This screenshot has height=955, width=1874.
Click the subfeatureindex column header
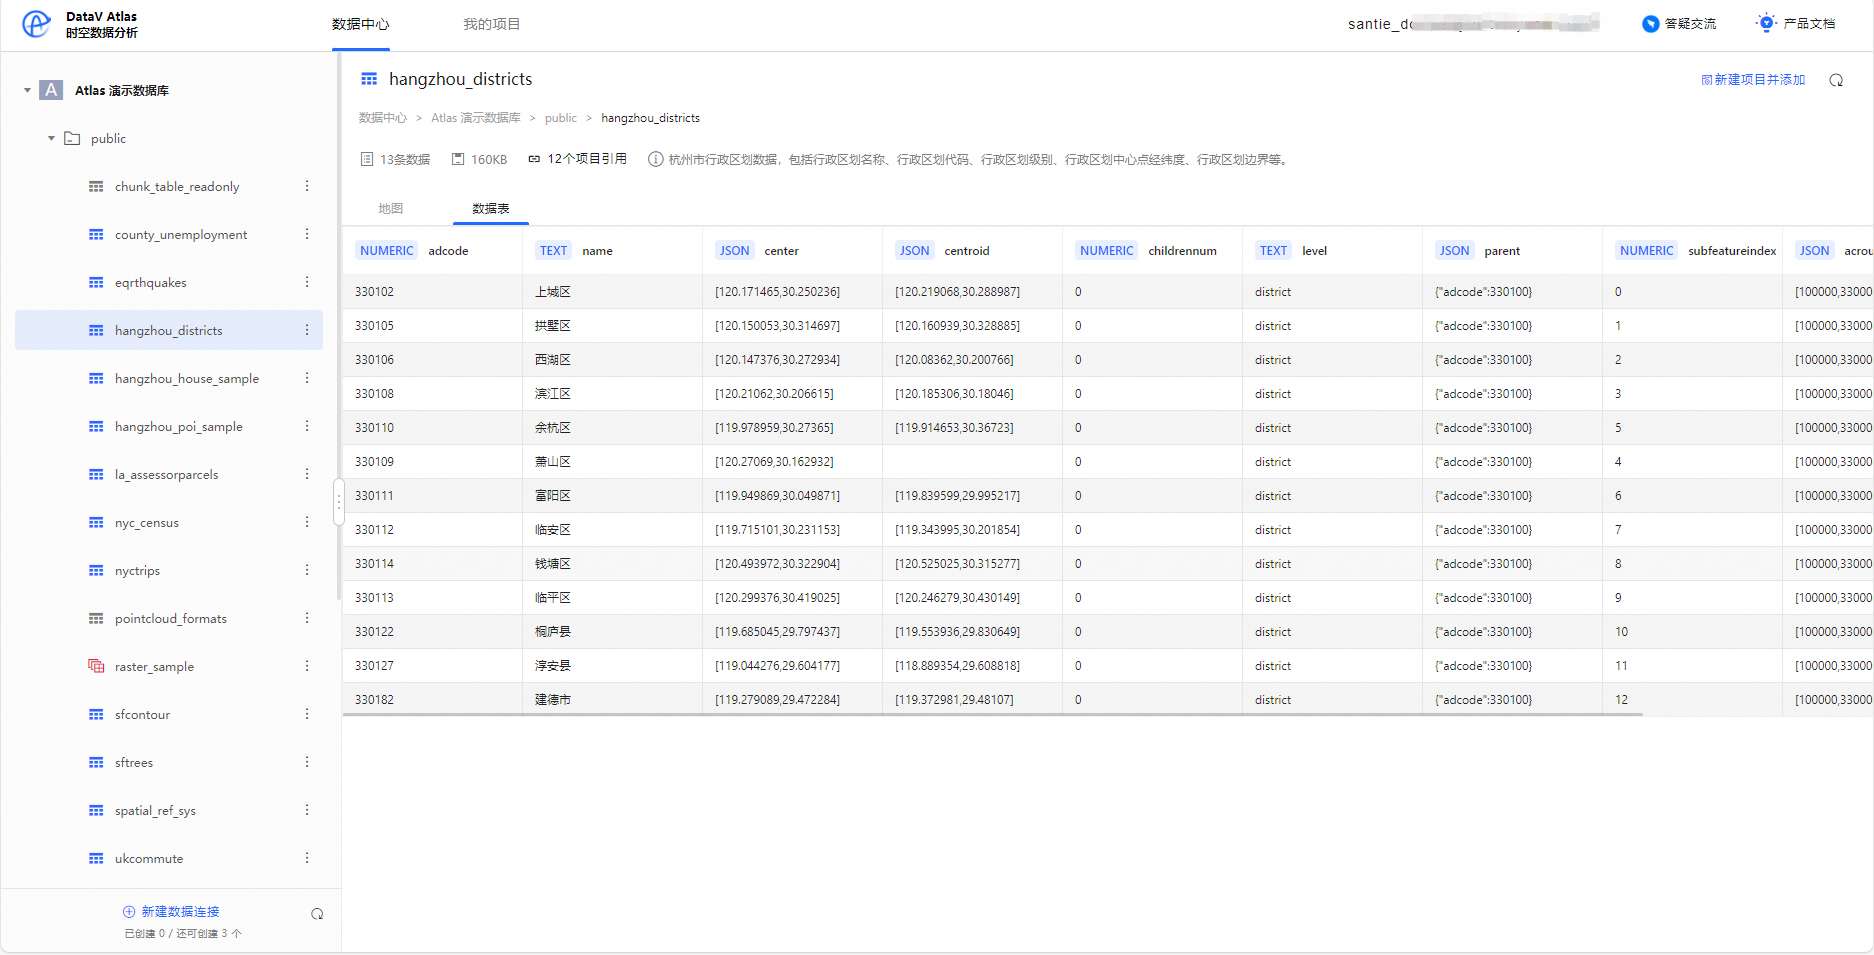pyautogui.click(x=1692, y=251)
